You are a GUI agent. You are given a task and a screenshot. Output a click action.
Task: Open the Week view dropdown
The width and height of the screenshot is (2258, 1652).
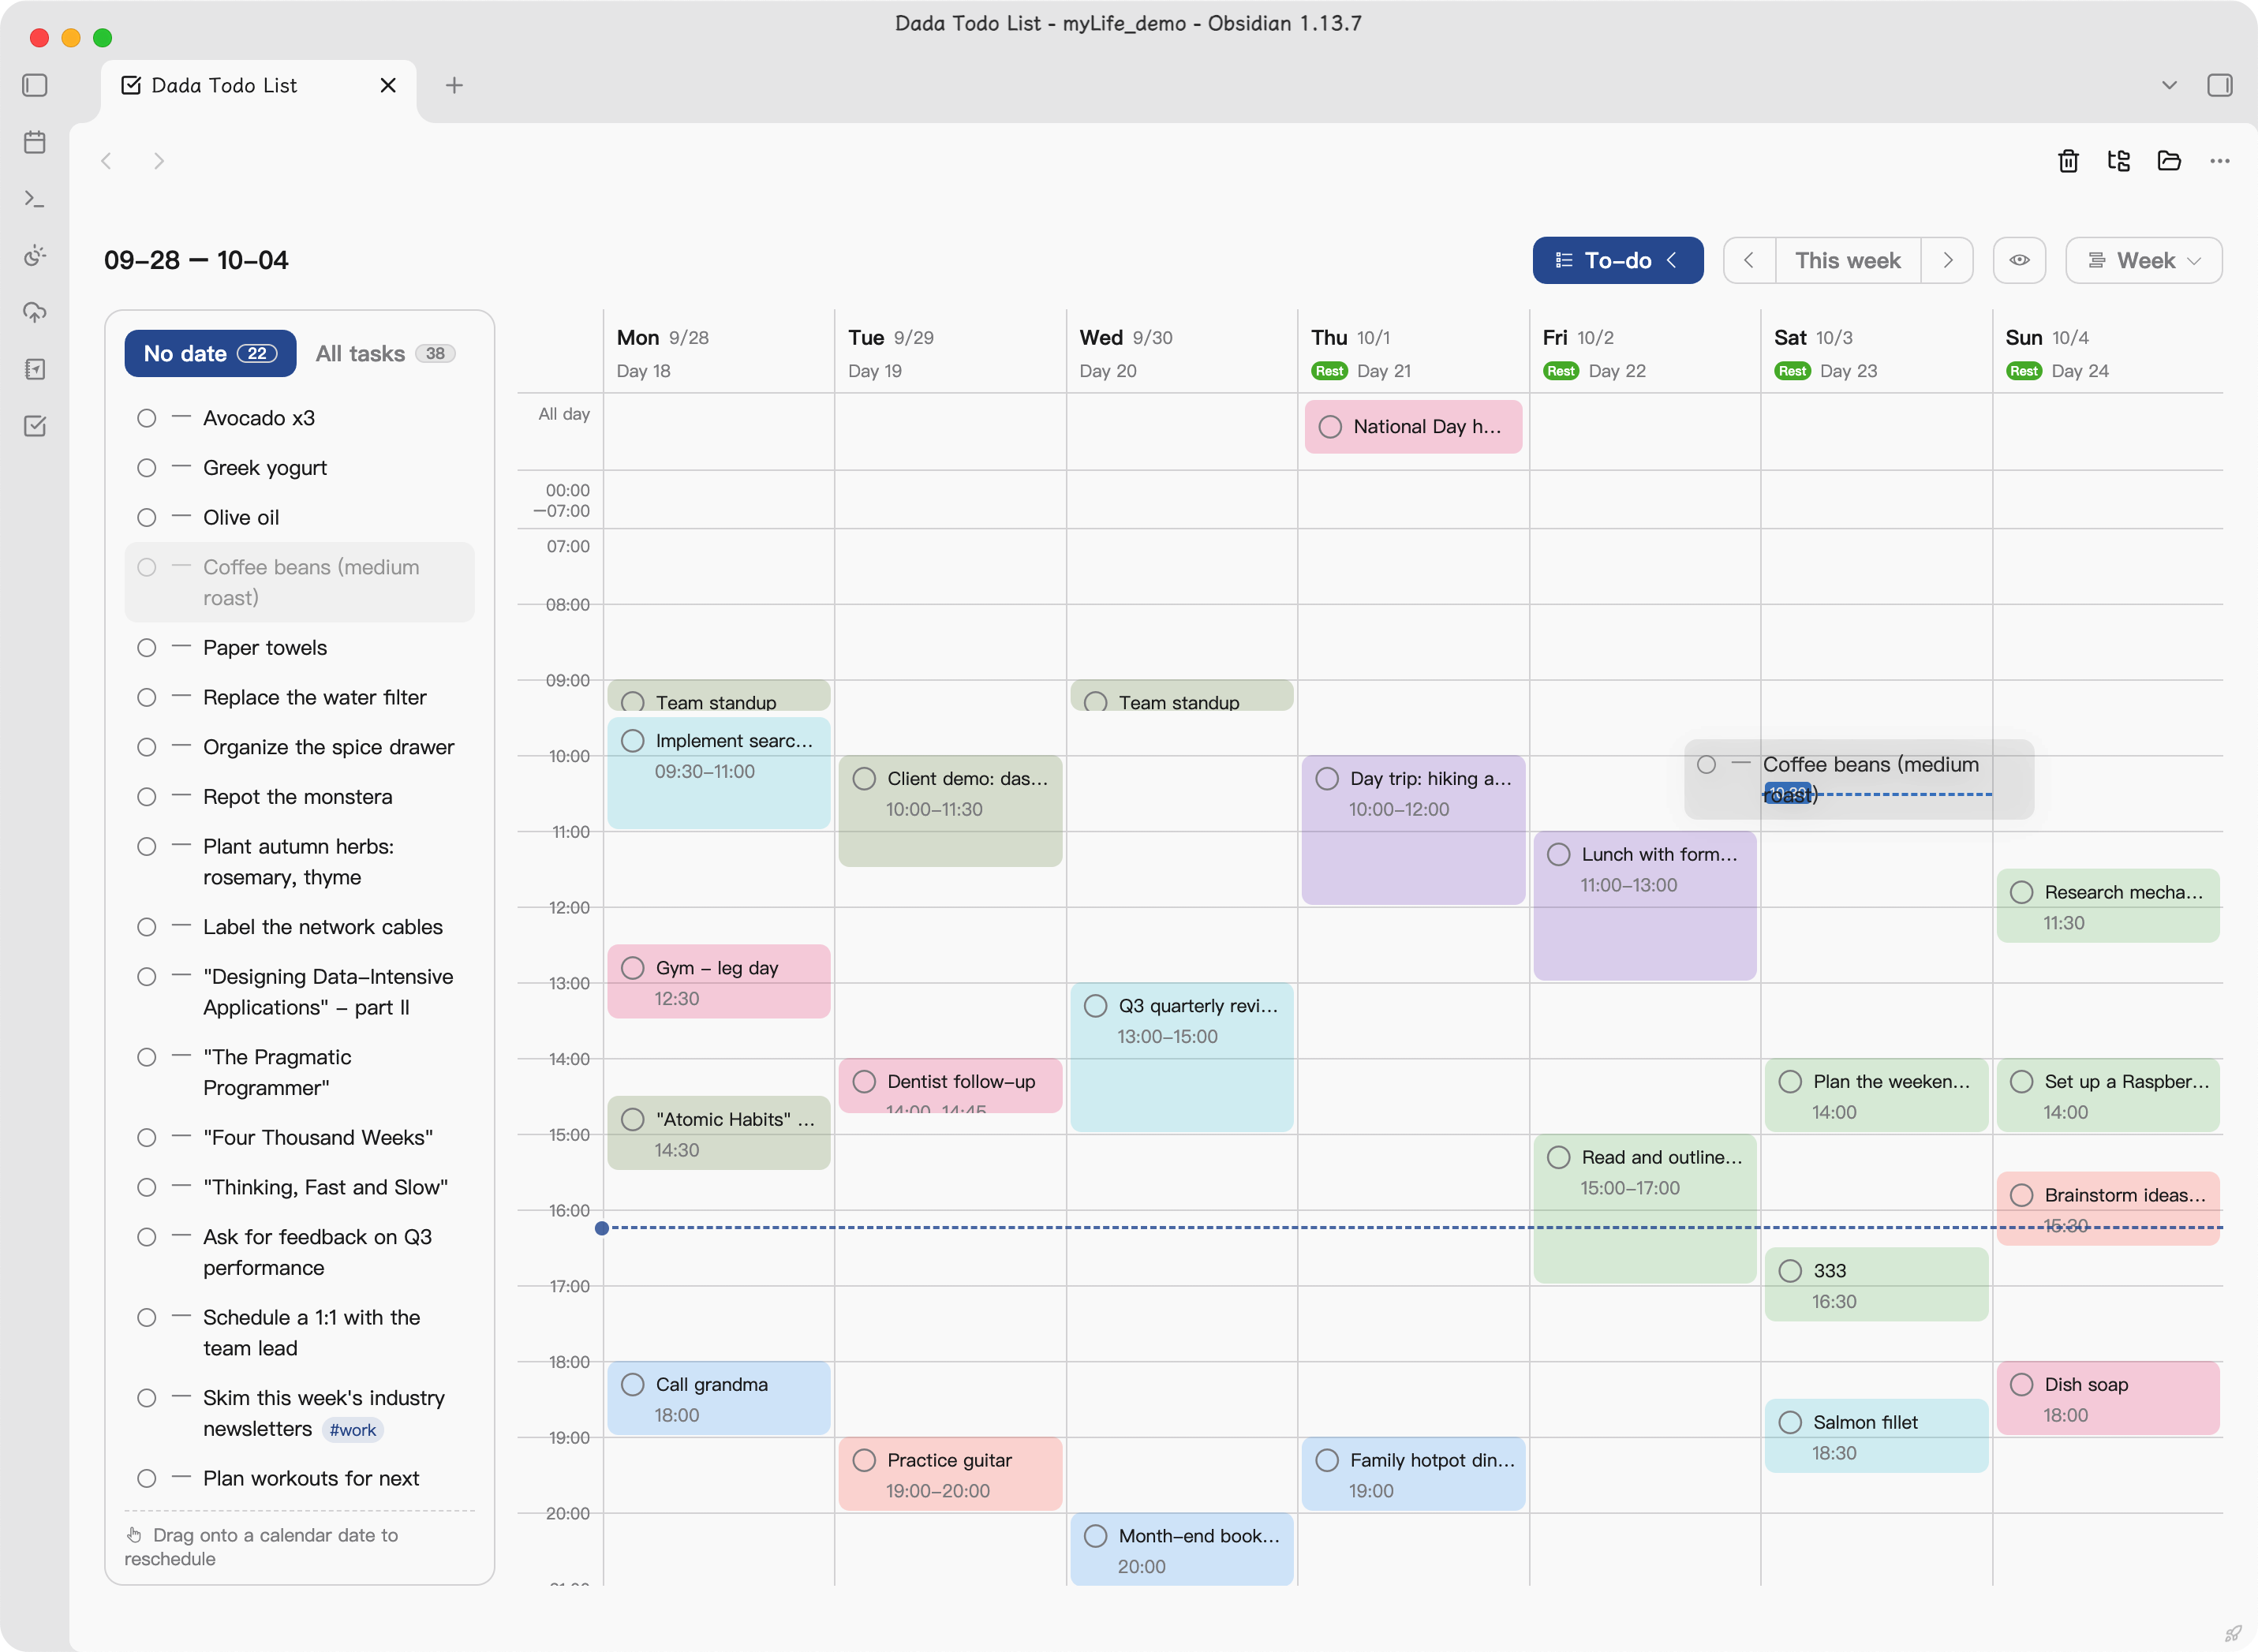coord(2143,260)
